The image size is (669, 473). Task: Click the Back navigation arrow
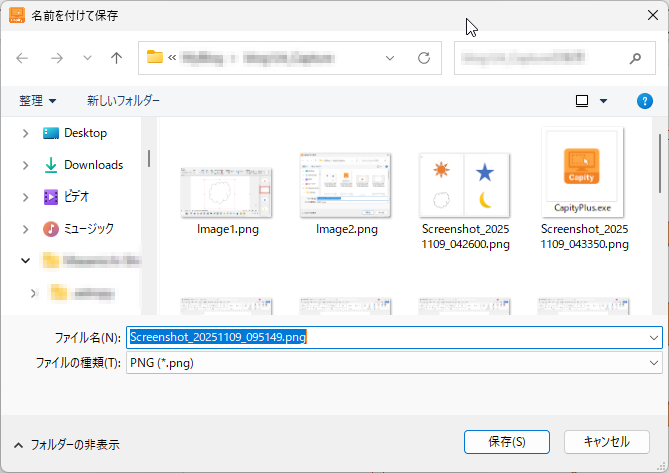(x=23, y=58)
